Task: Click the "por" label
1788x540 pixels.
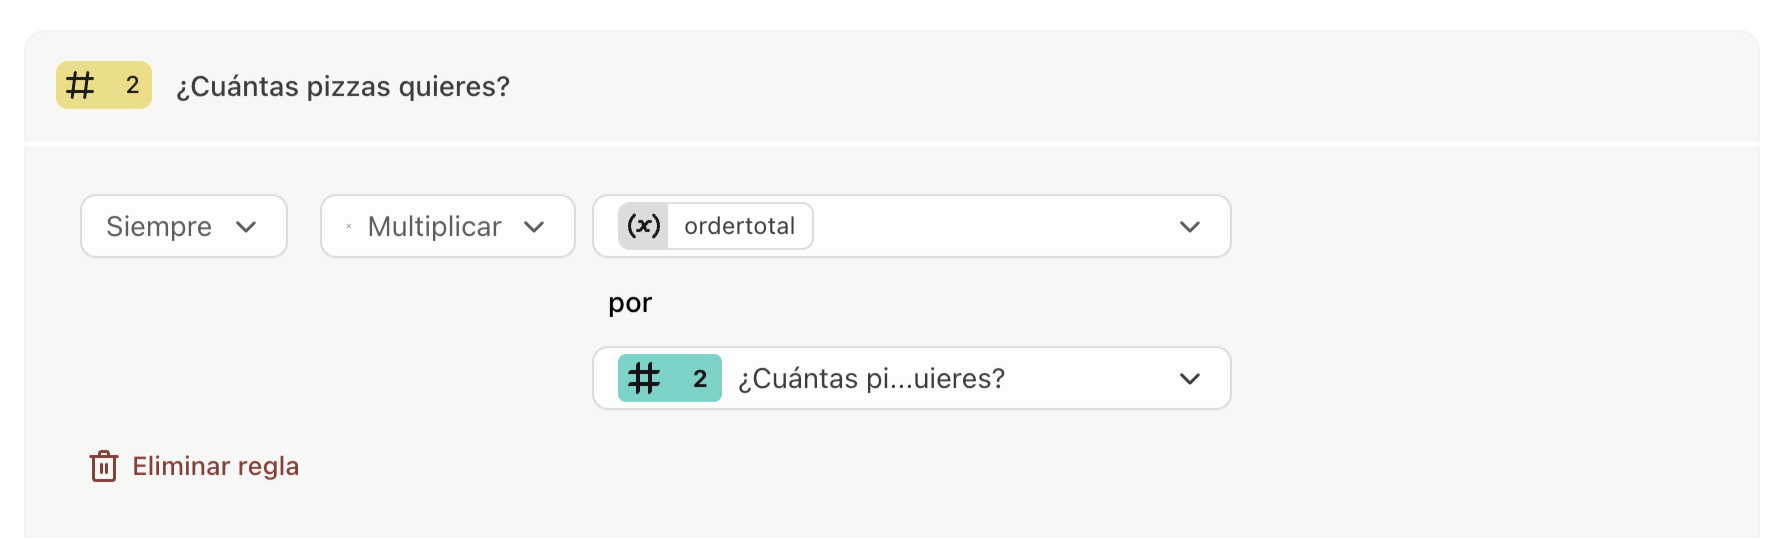Action: 630,303
